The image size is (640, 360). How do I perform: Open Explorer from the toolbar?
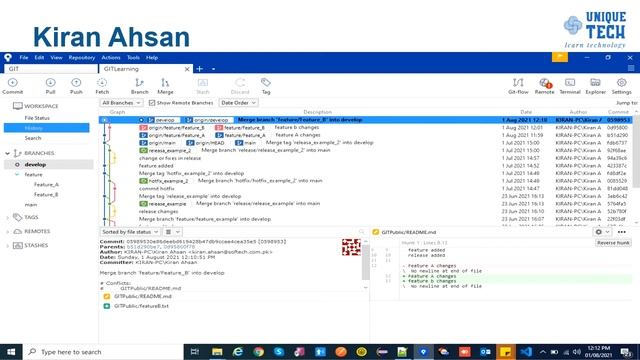[x=596, y=86]
